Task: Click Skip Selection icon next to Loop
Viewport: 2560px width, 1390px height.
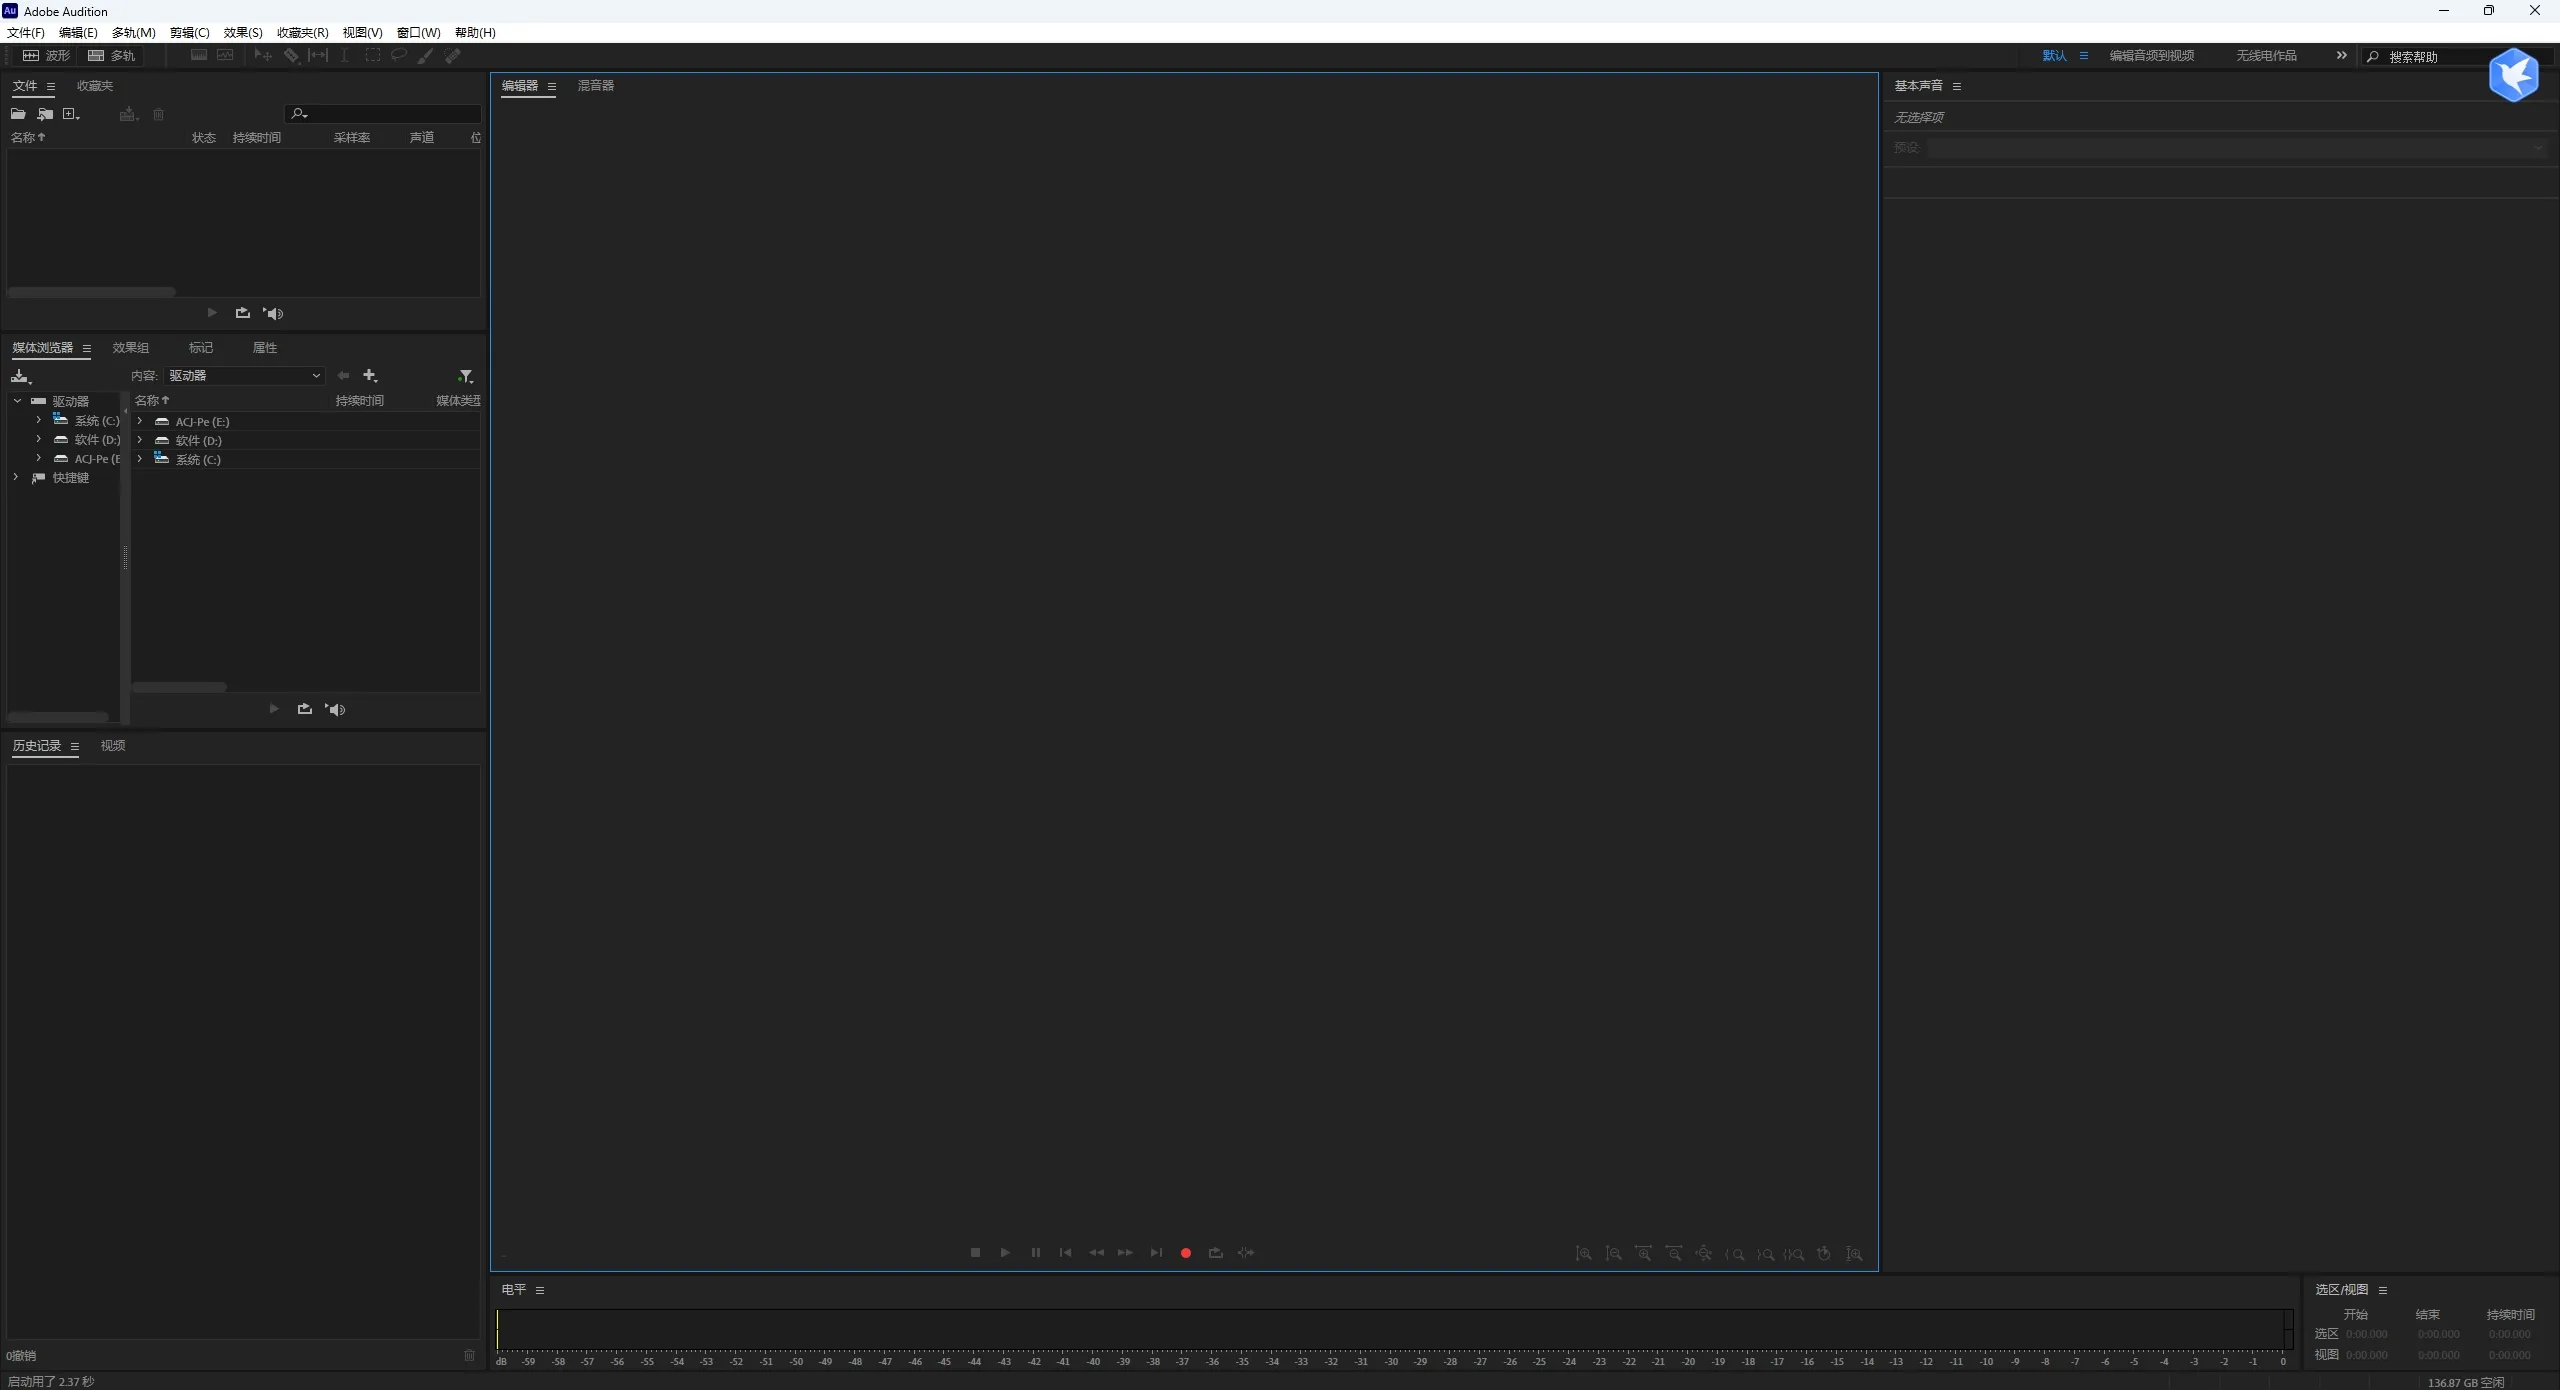Action: click(x=1246, y=1253)
